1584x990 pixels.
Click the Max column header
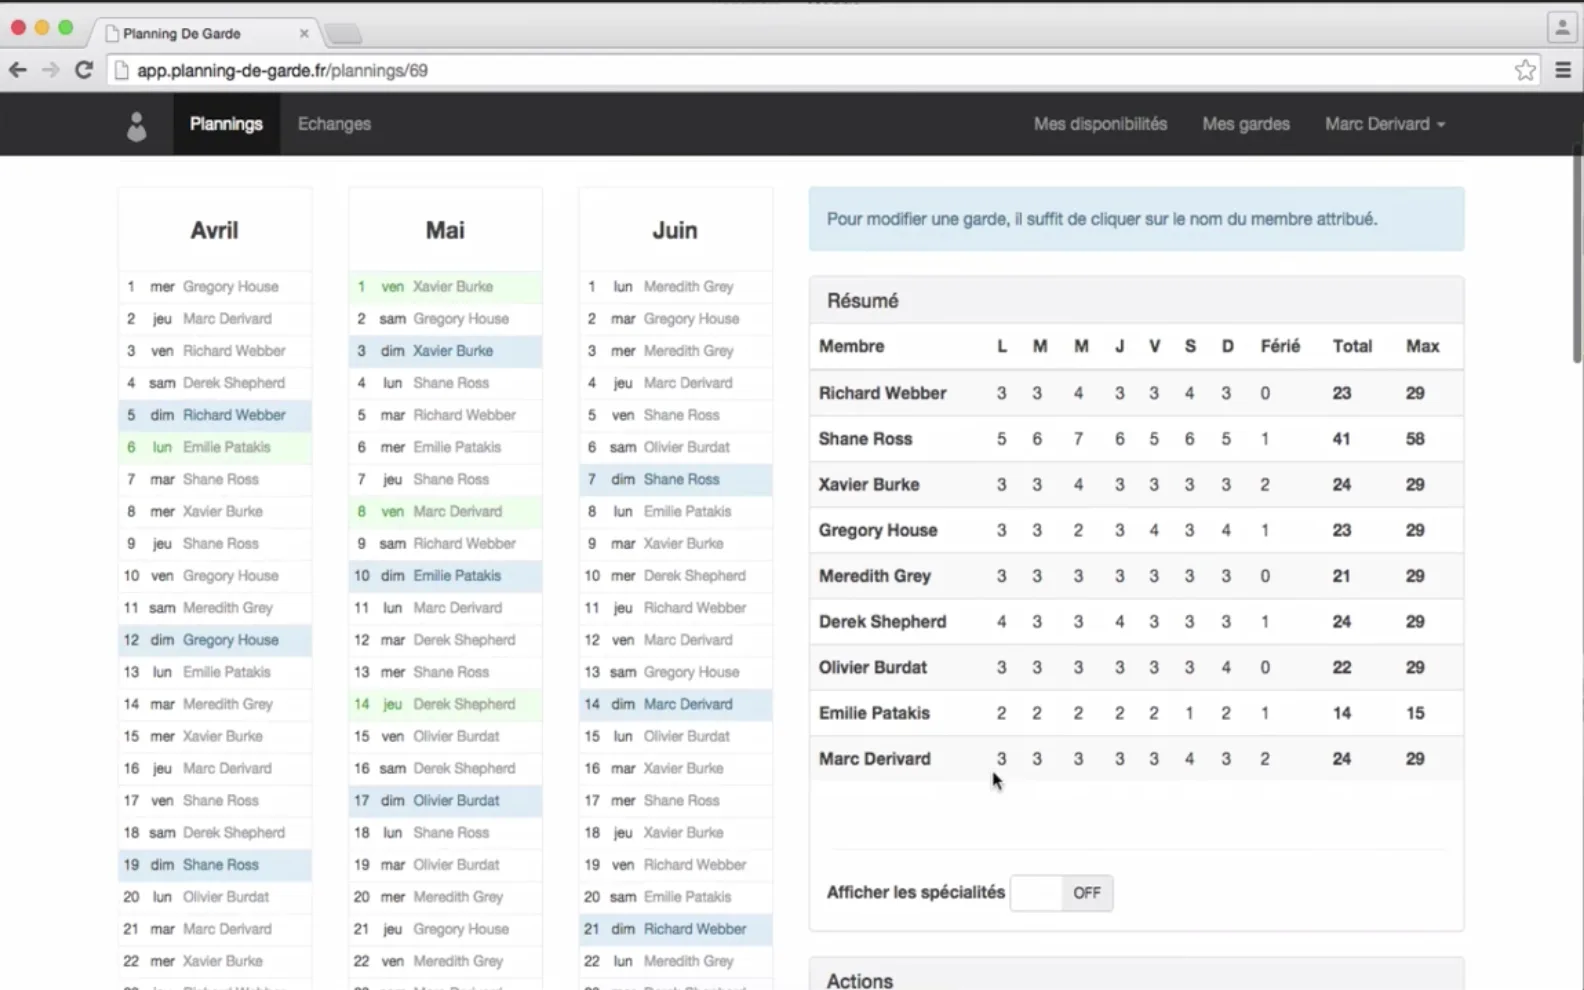point(1422,347)
